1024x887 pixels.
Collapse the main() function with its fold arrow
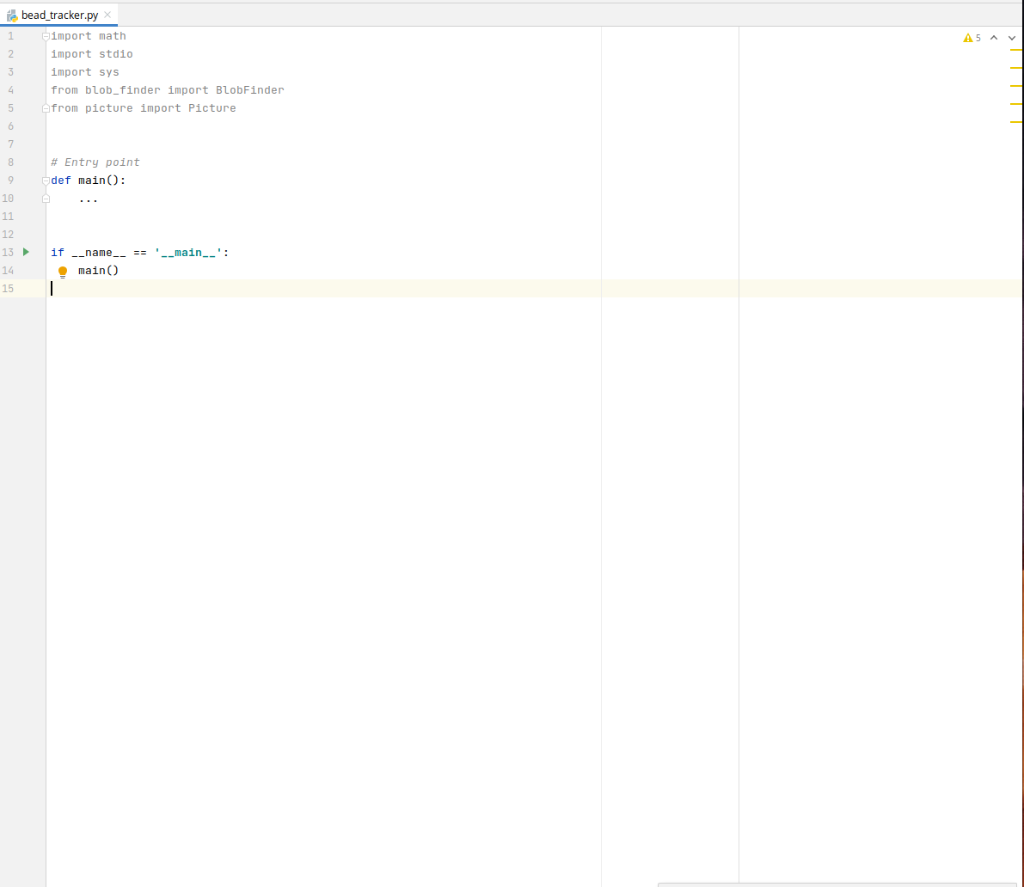(x=44, y=180)
